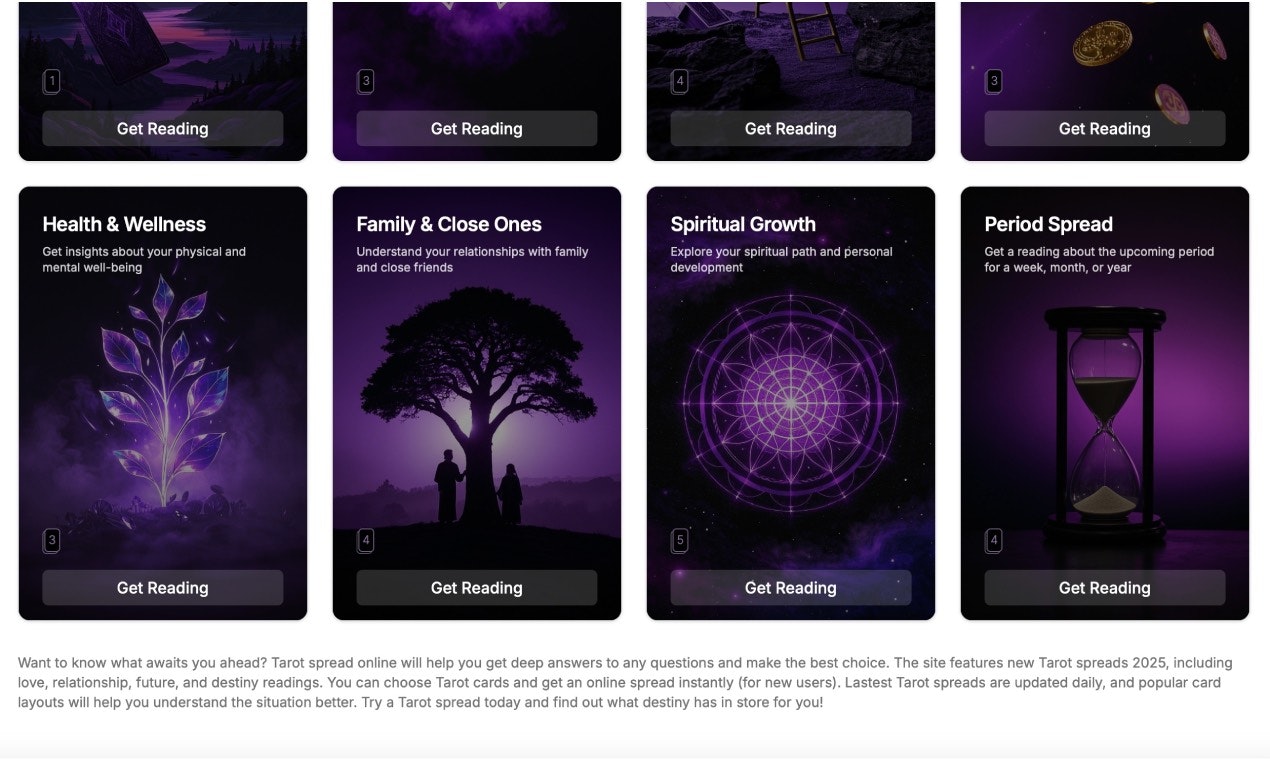Get Reading for Spiritual Growth

(x=791, y=588)
